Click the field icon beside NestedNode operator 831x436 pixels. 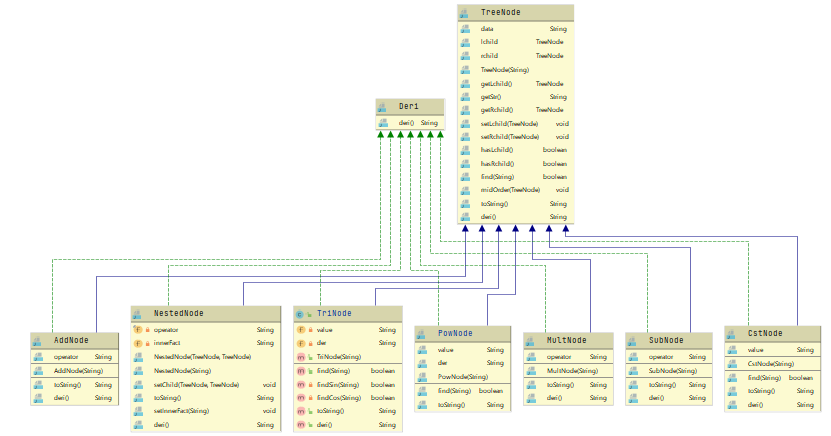click(x=138, y=330)
